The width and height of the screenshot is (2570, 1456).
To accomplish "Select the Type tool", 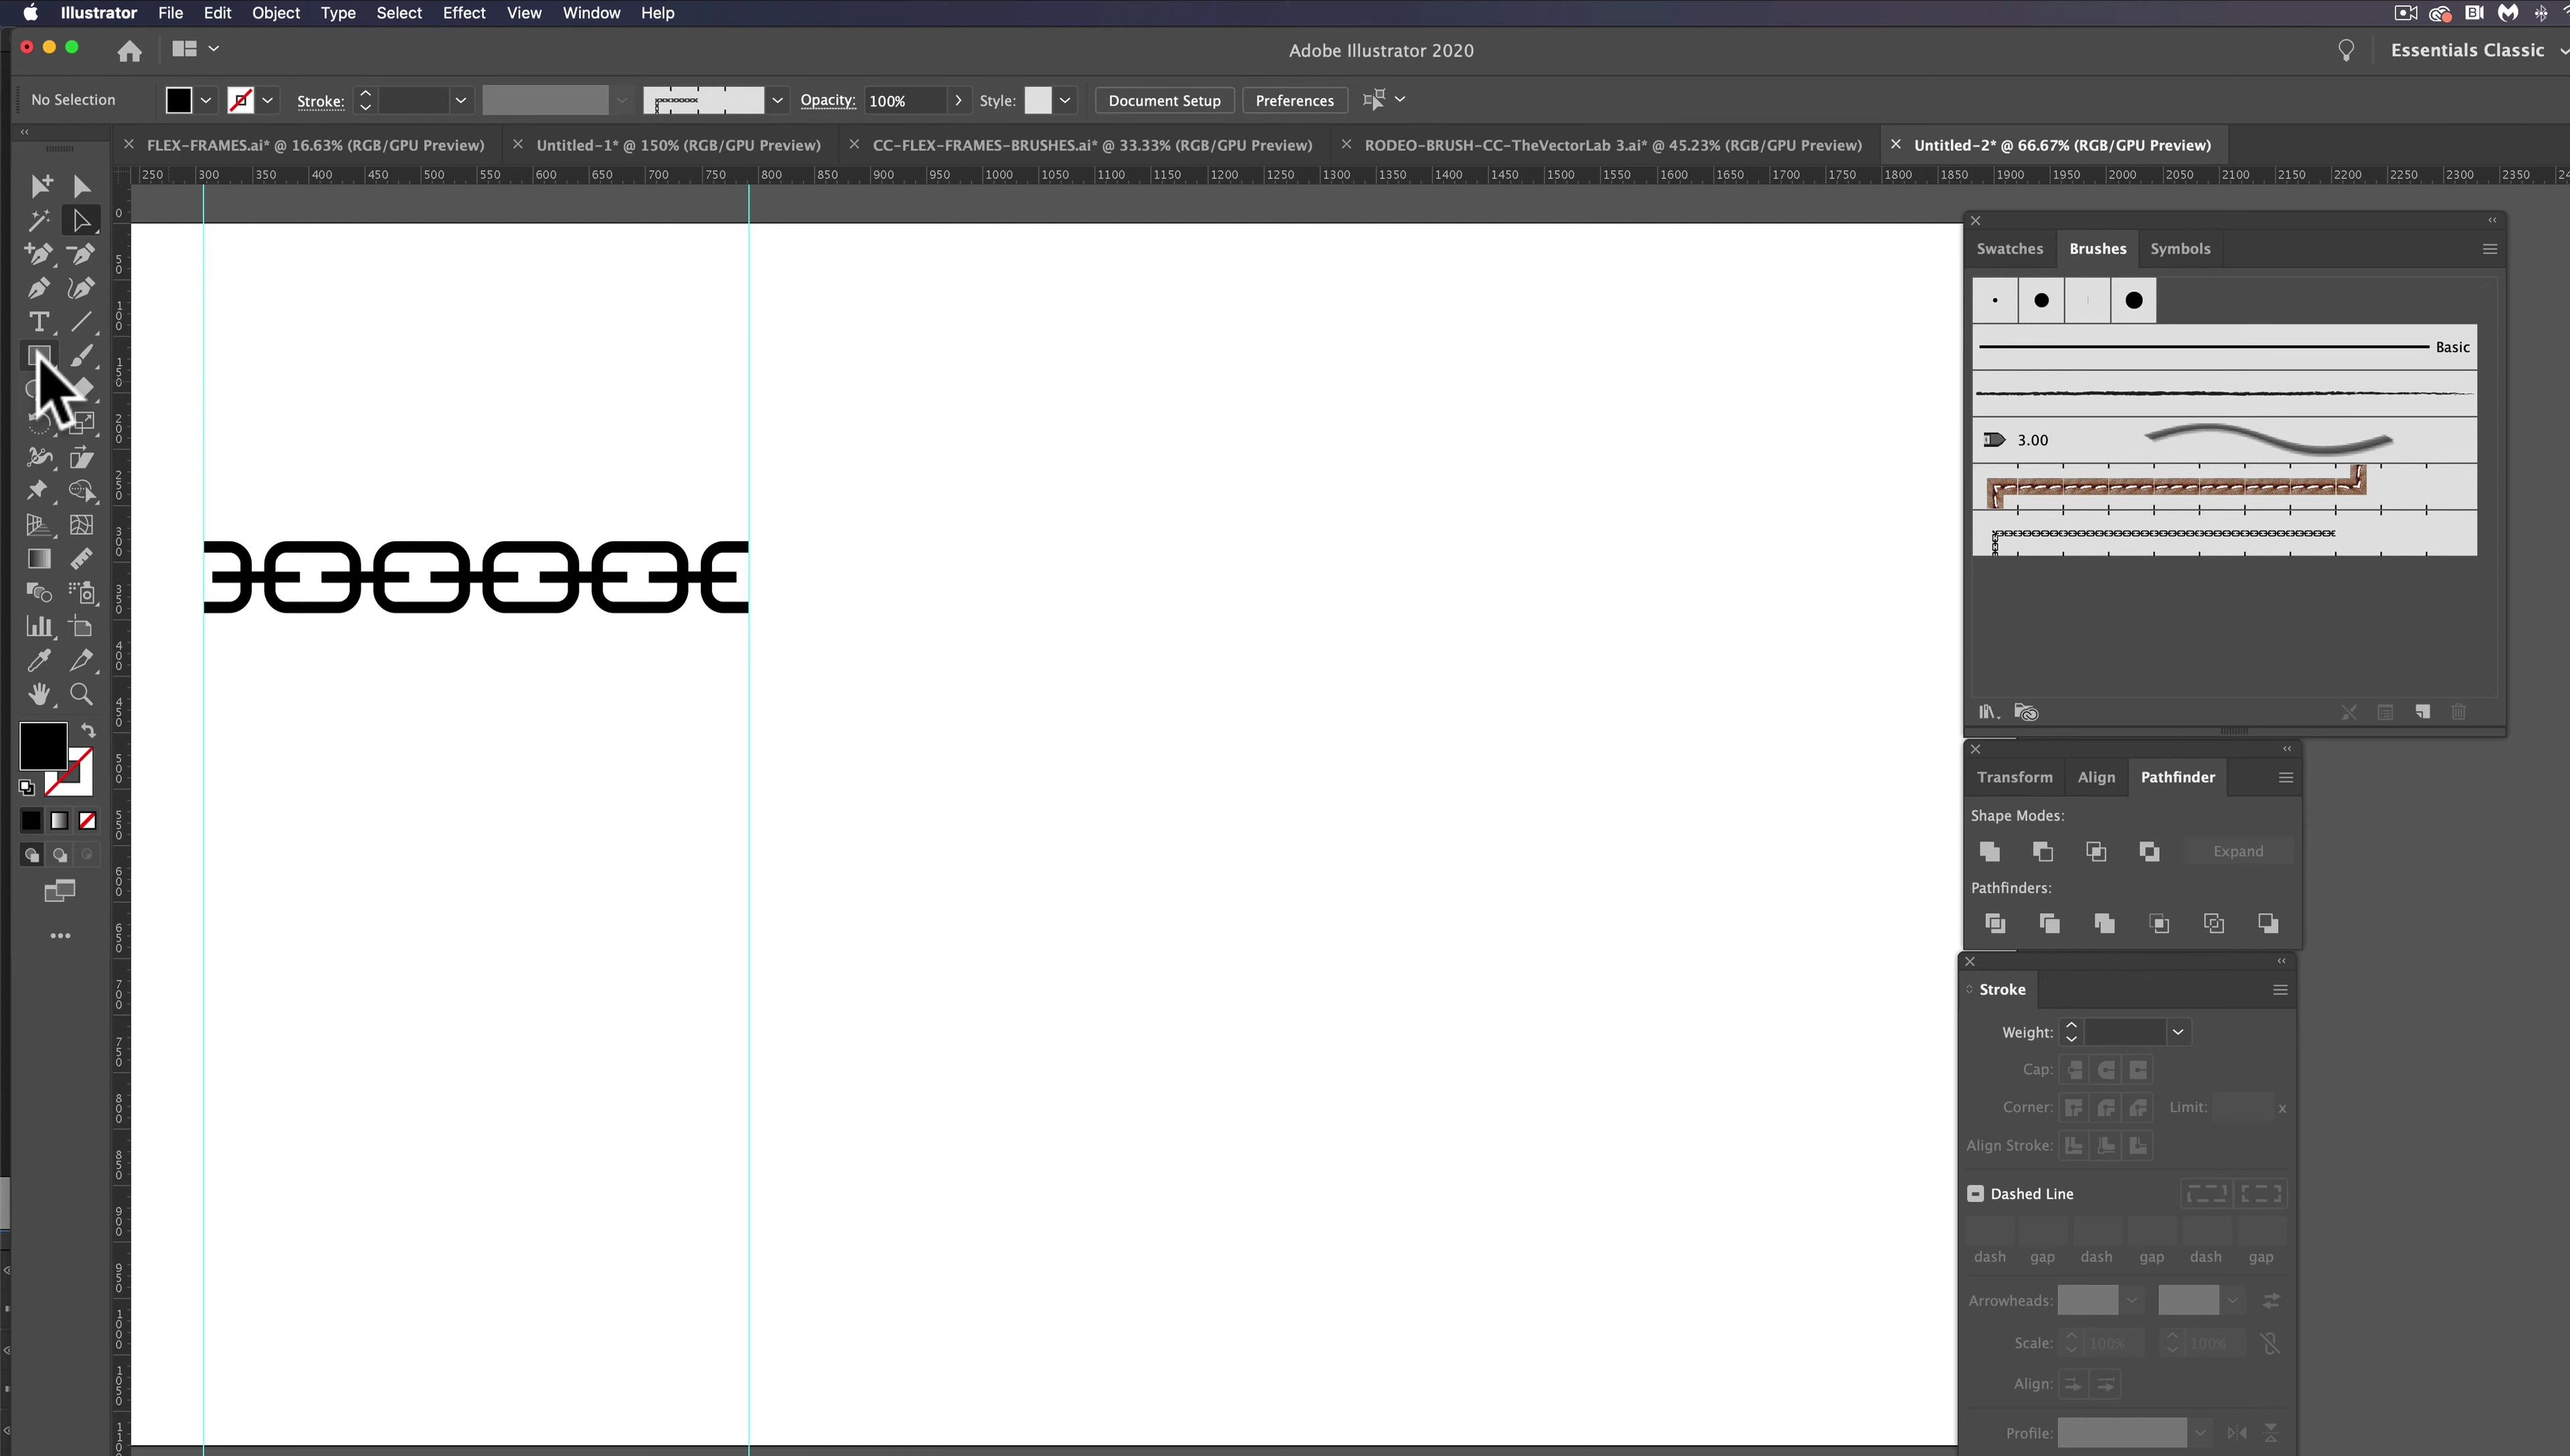I will 39,322.
